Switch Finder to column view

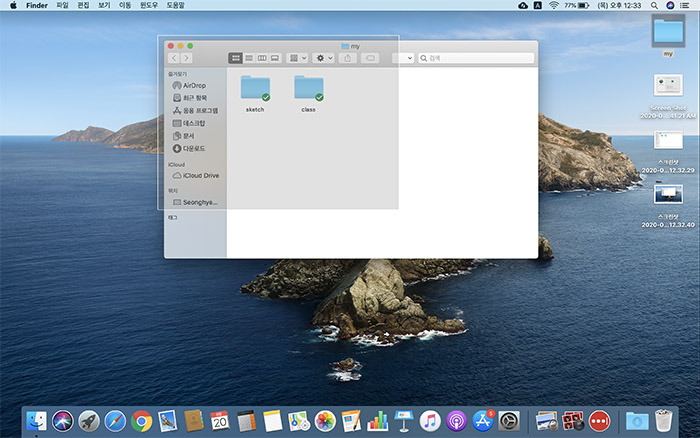coord(262,58)
